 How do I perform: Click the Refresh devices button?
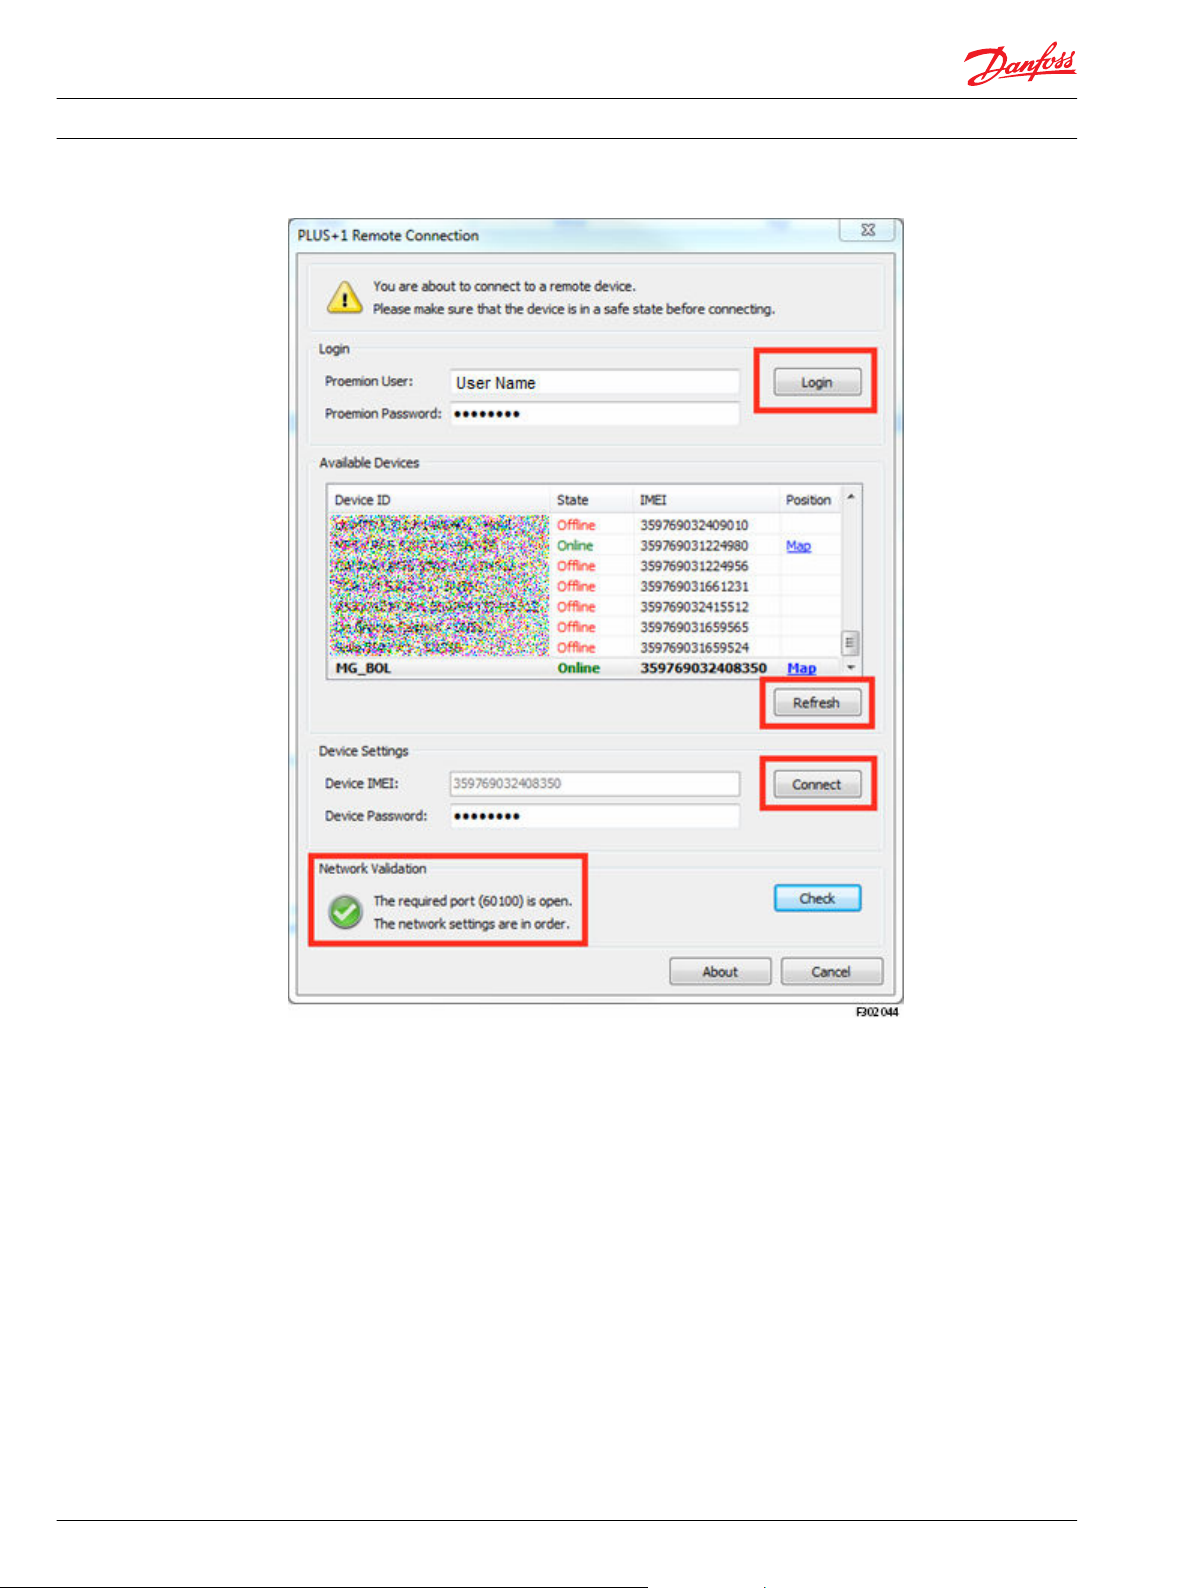[x=817, y=703]
